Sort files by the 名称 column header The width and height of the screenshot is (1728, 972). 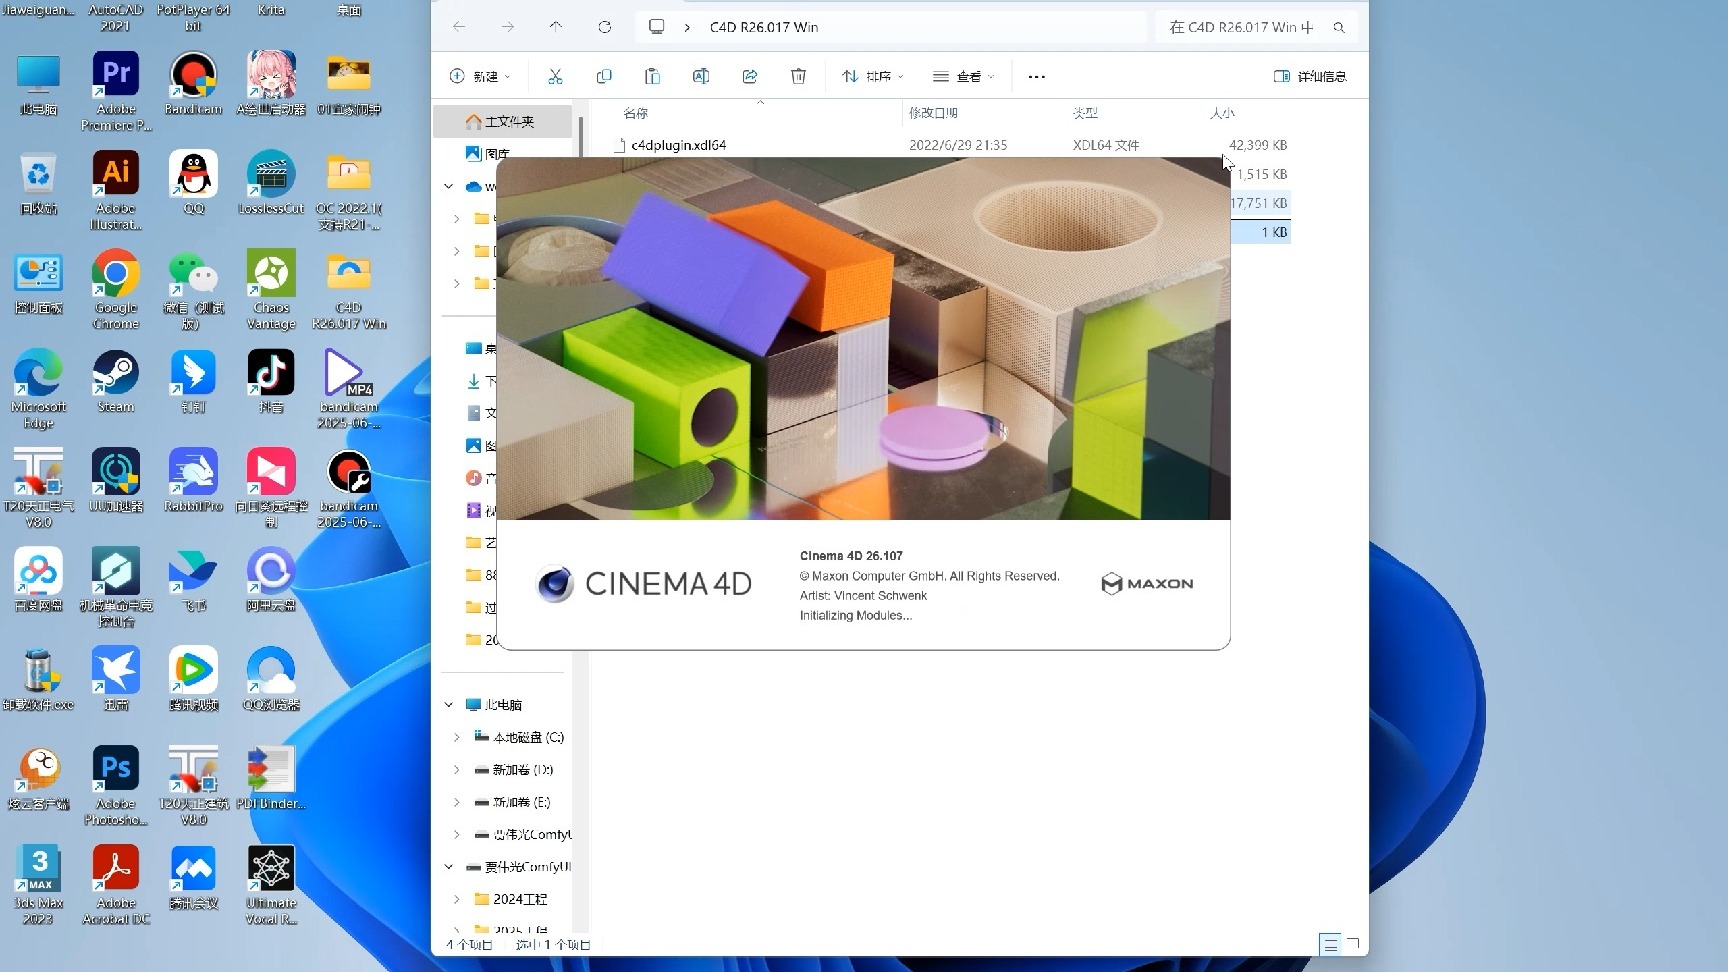point(636,113)
